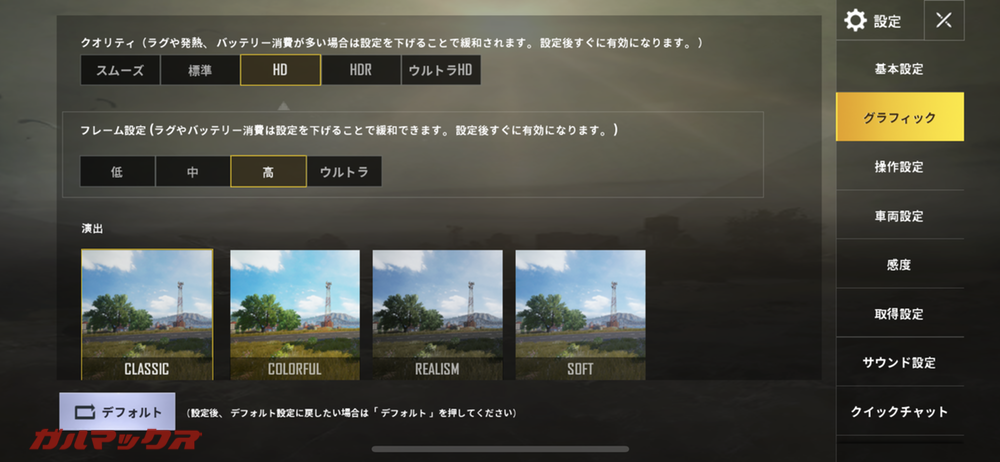Screen dimensions: 1000x462
Task: Pick the COLORFUL style thumbnail
Action: coord(295,315)
